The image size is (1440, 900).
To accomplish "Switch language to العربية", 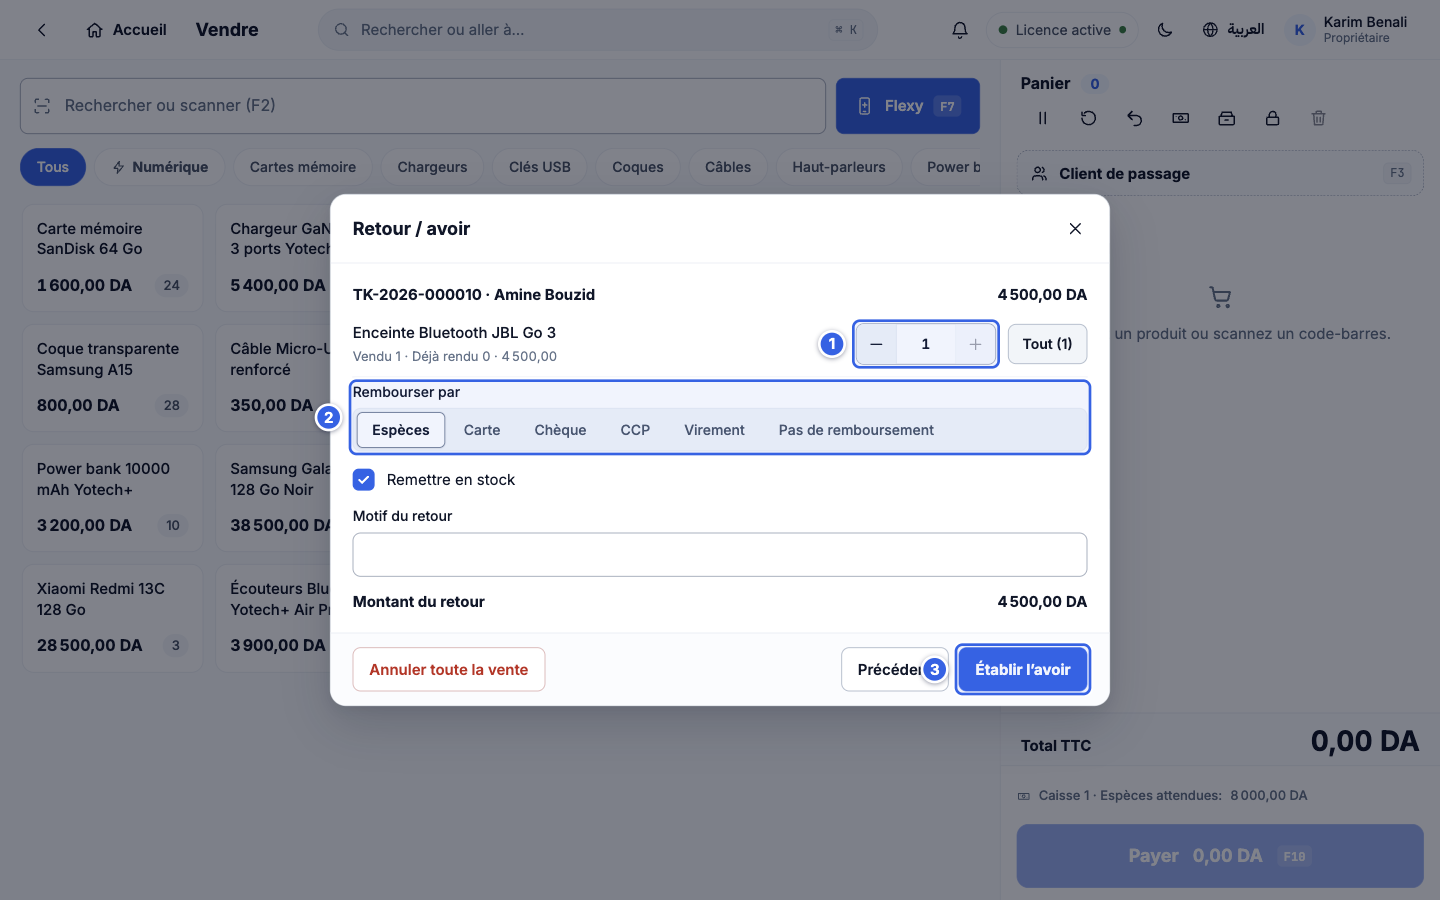I will pyautogui.click(x=1233, y=30).
